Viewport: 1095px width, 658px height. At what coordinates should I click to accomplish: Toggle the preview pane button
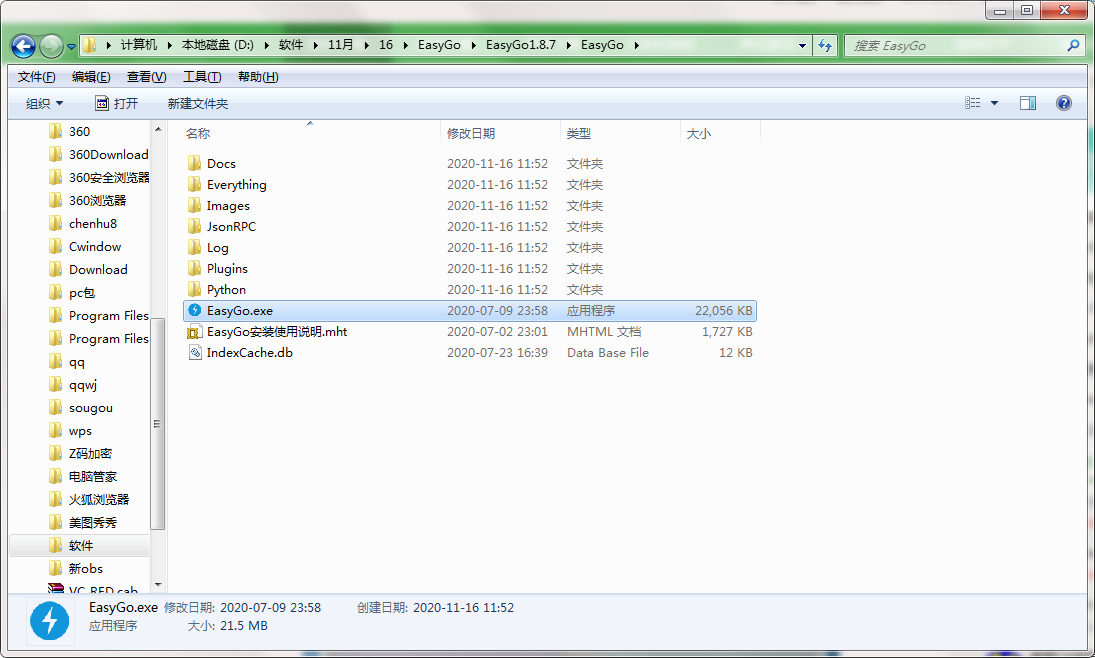(1028, 103)
